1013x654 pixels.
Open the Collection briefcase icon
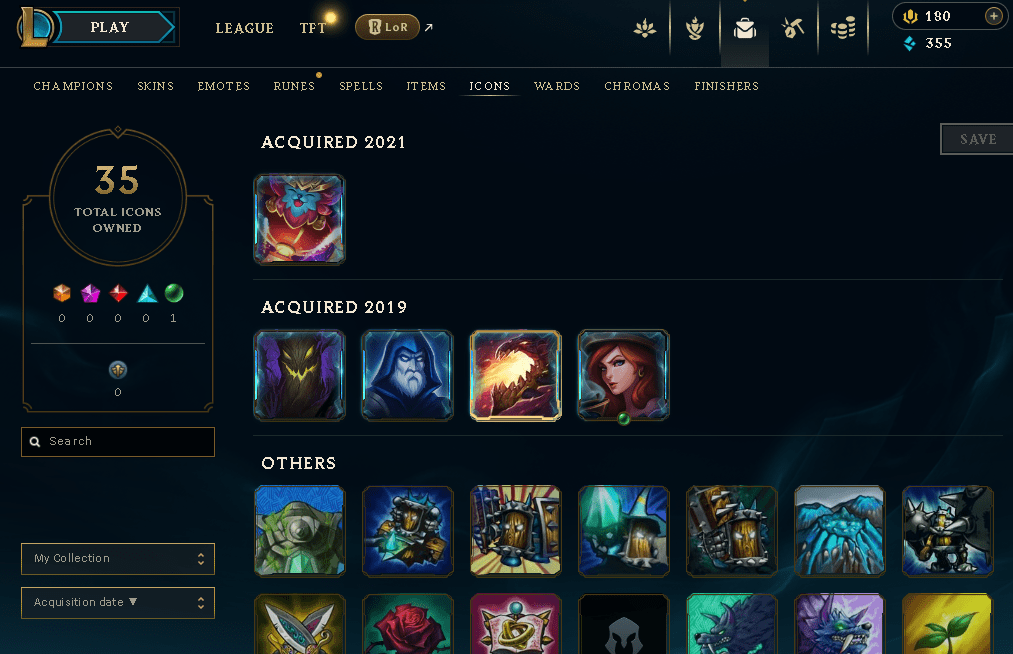[x=744, y=28]
